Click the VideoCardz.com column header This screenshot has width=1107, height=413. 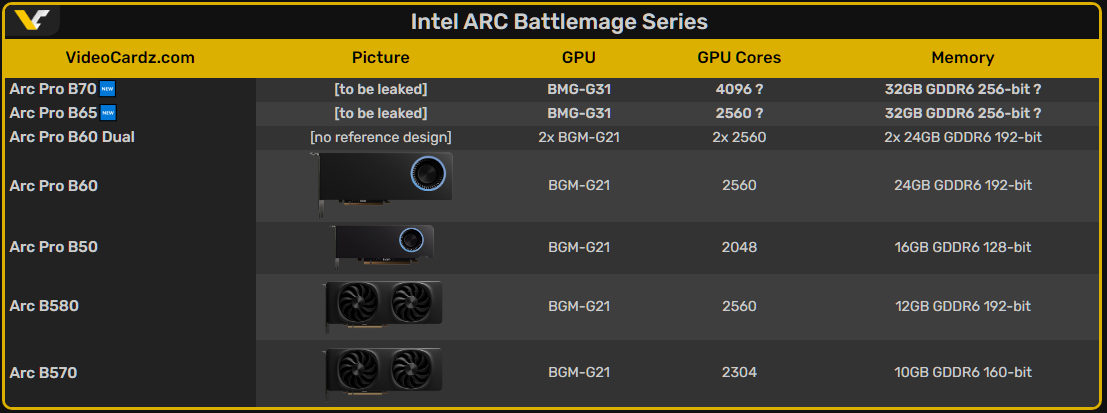(x=130, y=58)
